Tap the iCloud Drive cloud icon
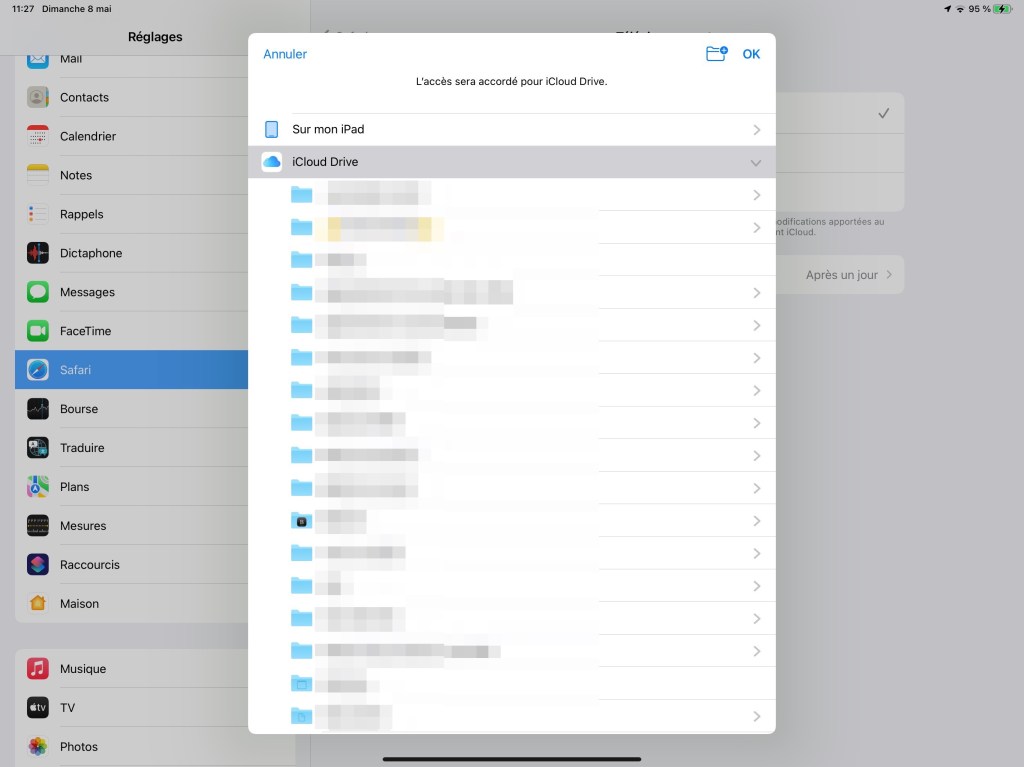1024x767 pixels. tap(271, 162)
